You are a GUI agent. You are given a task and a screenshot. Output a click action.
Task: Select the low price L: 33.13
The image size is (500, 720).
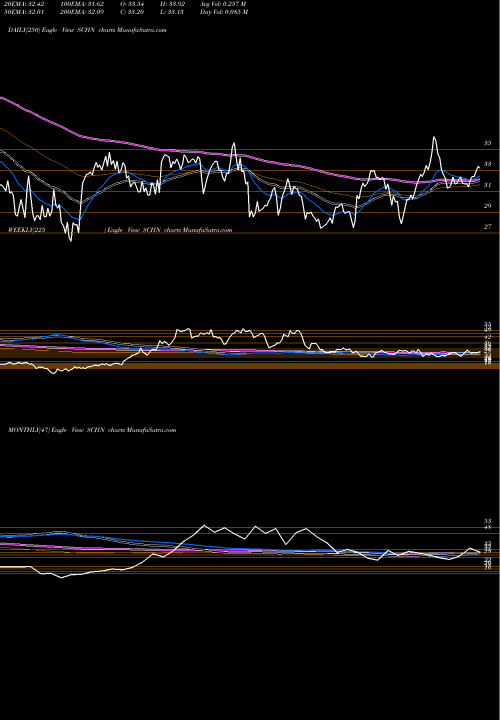coord(172,12)
